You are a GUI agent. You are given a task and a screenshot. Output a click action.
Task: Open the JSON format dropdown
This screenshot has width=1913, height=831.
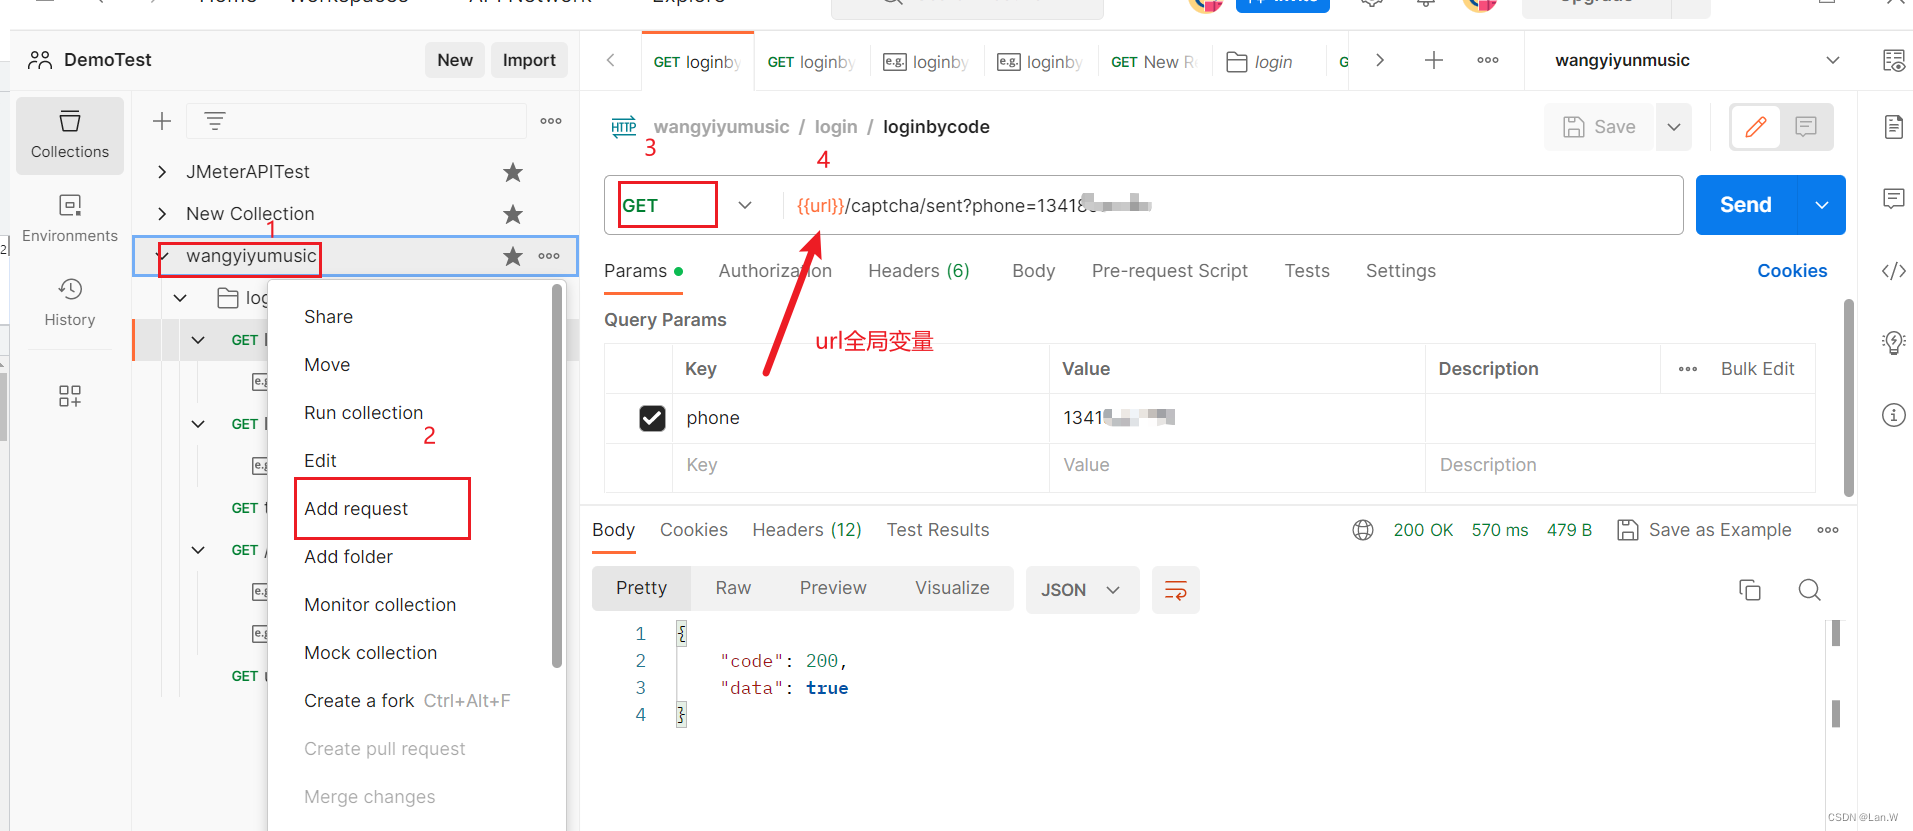1081,590
